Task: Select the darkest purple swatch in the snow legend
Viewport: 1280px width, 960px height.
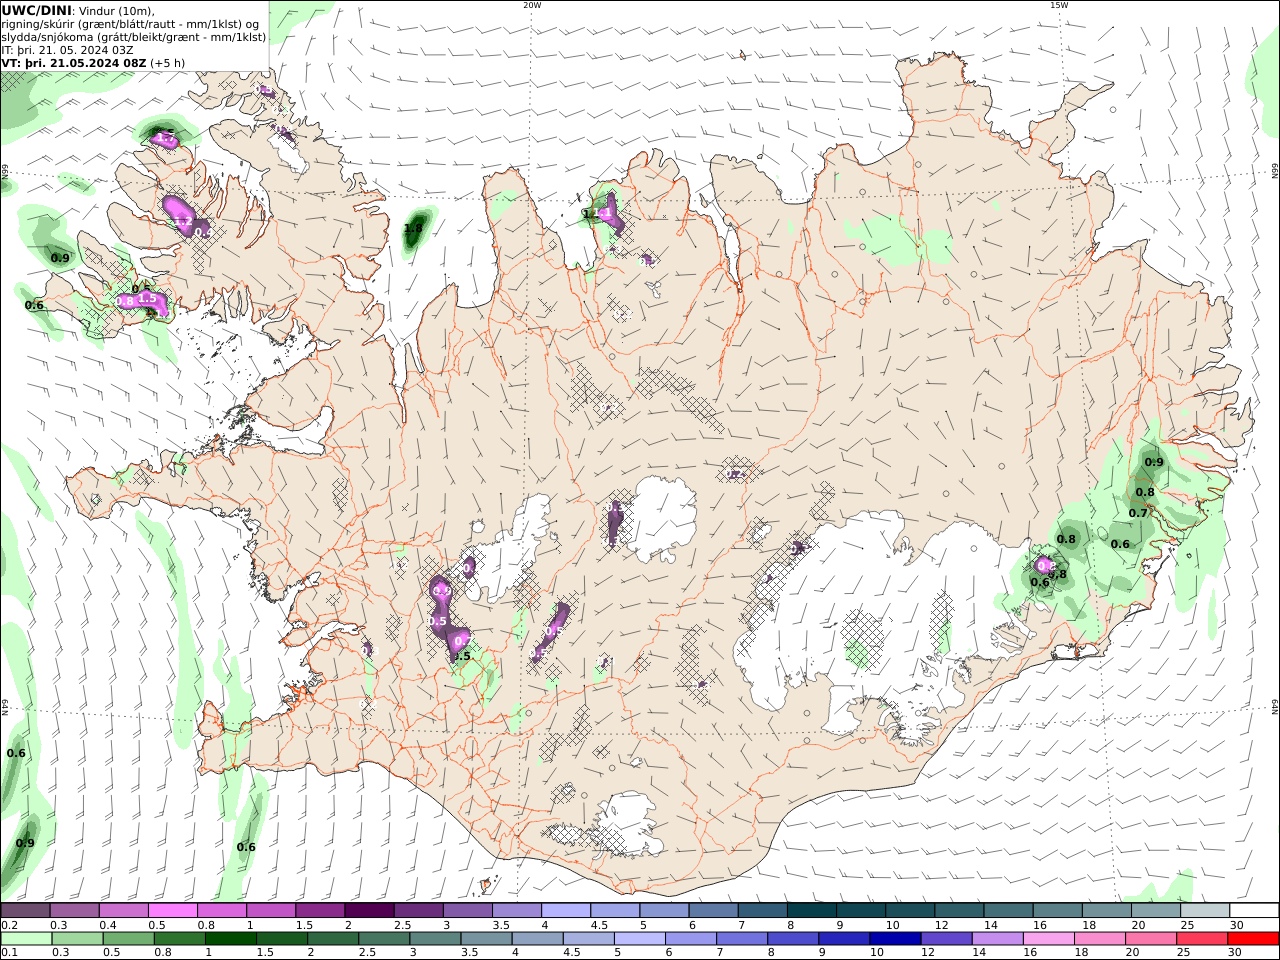Action: pyautogui.click(x=368, y=911)
